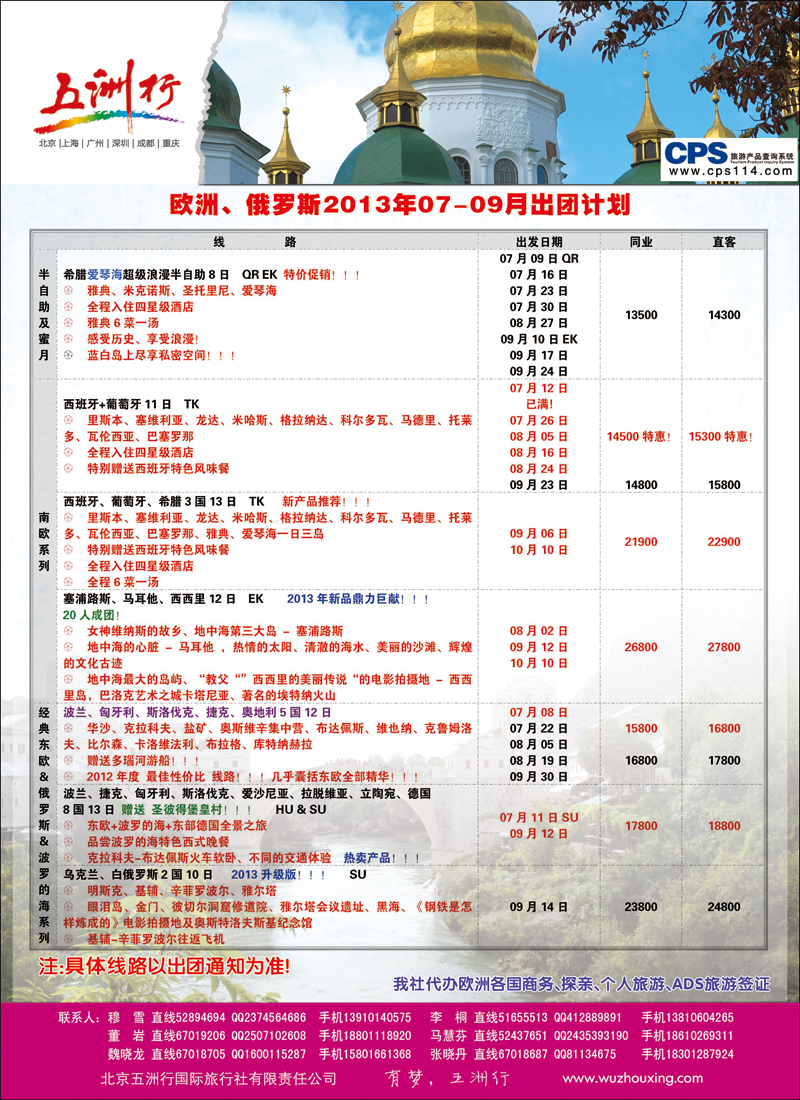
Task: Click the 热卖产品!!! label
Action: click(382, 858)
